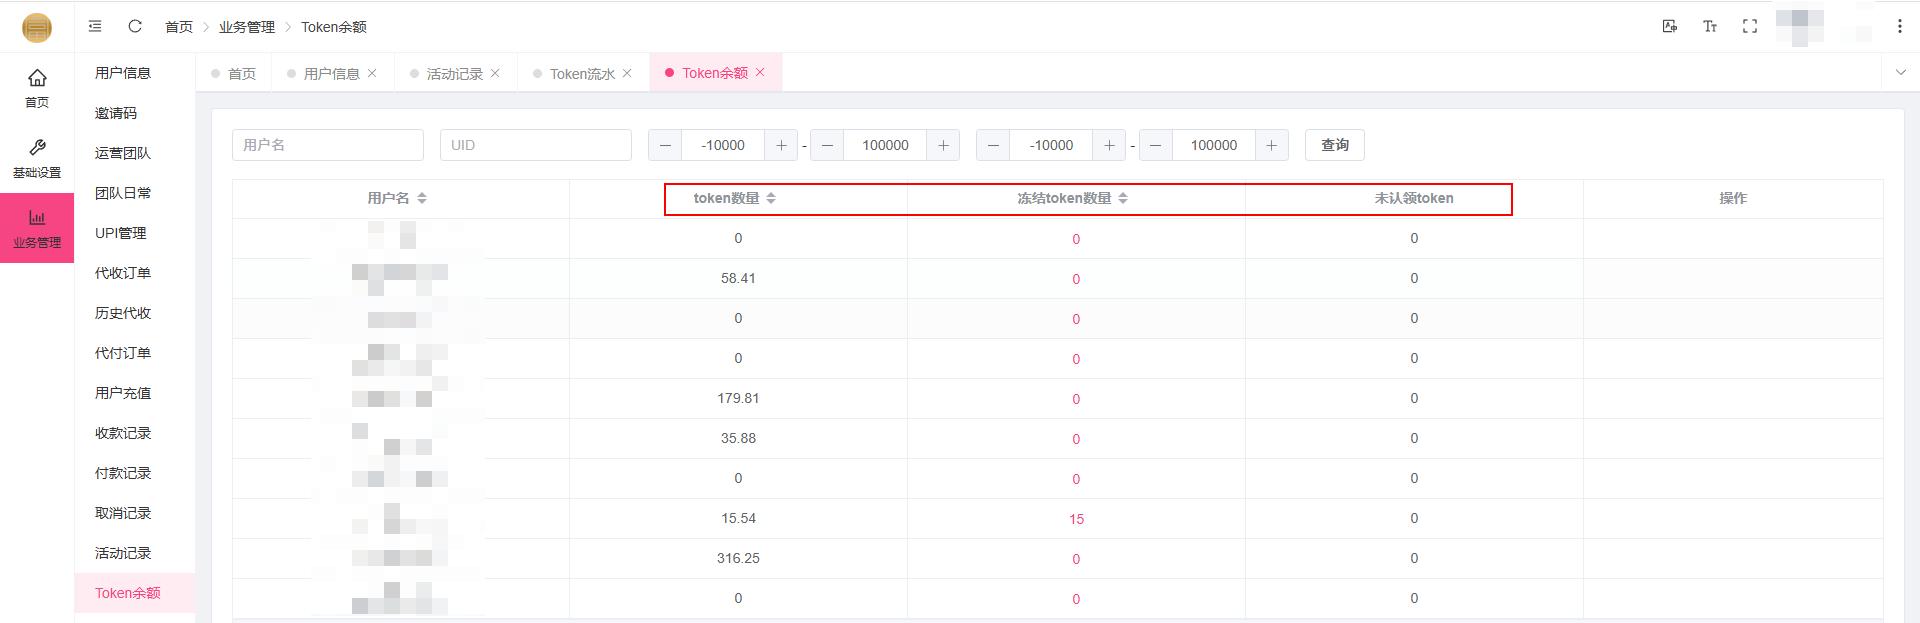Expand the tabs dropdown chevron at right
The height and width of the screenshot is (623, 1920).
[1900, 72]
